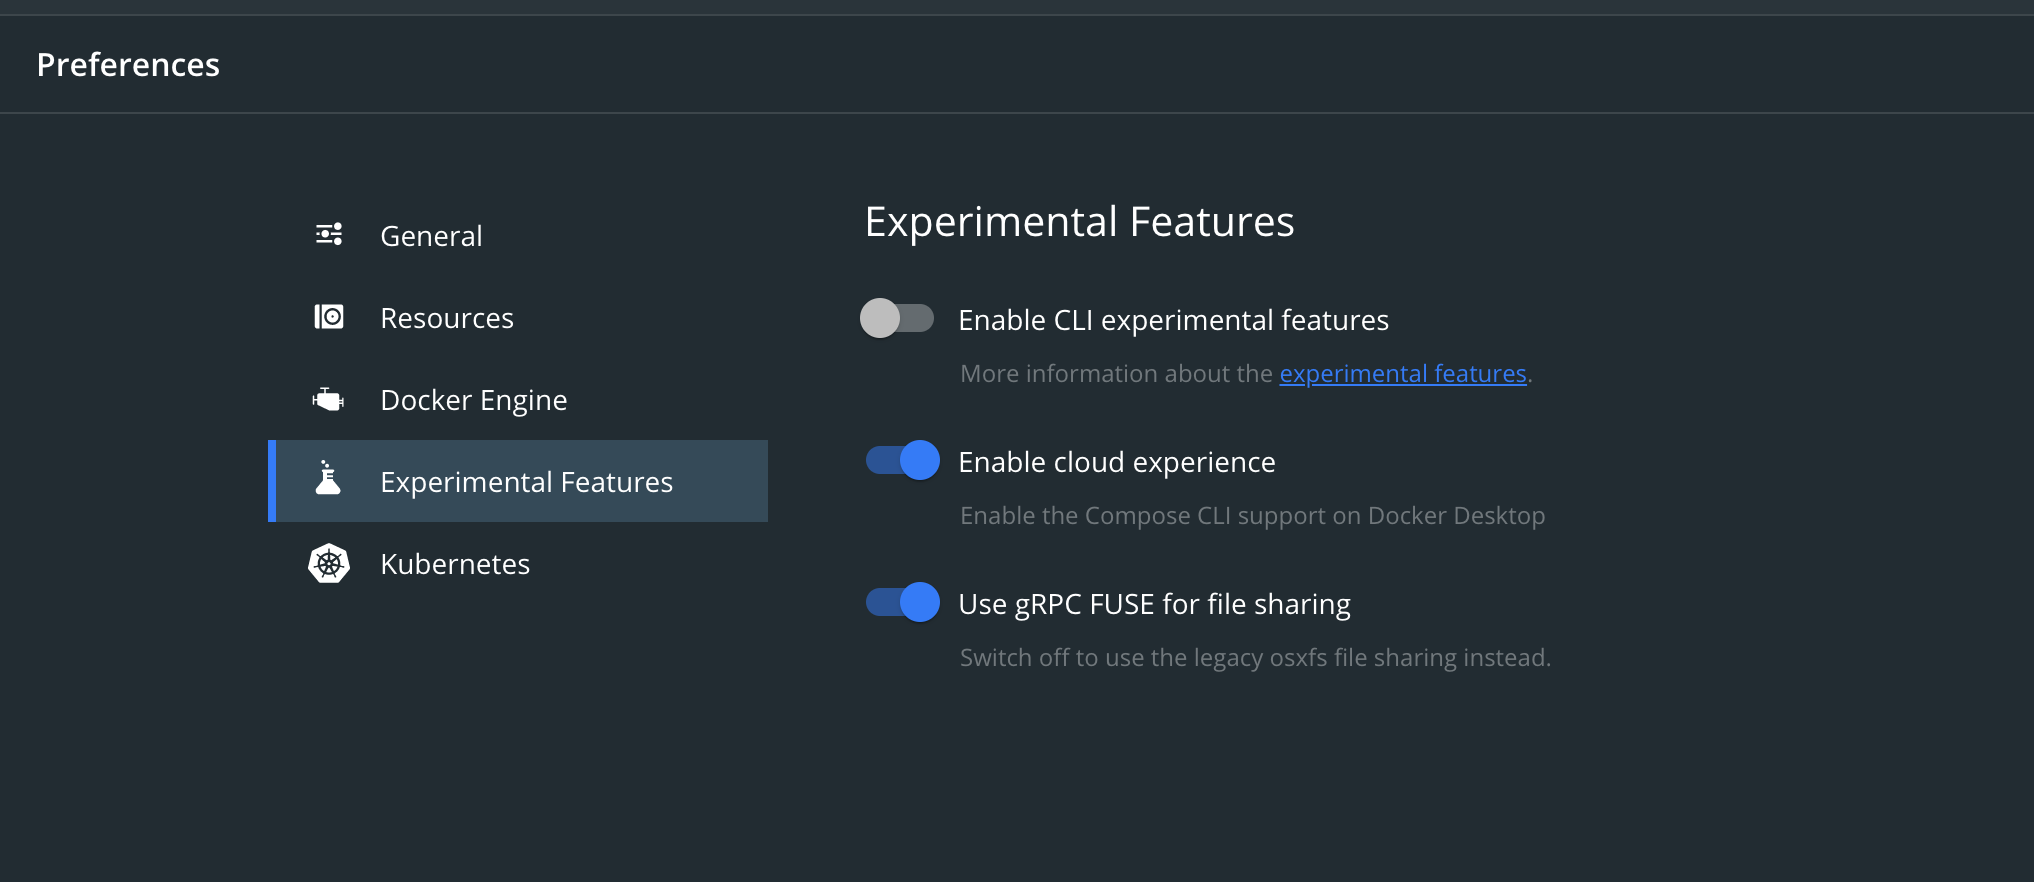Click the Docker Engine motor icon
This screenshot has height=882, width=2034.
pos(328,400)
